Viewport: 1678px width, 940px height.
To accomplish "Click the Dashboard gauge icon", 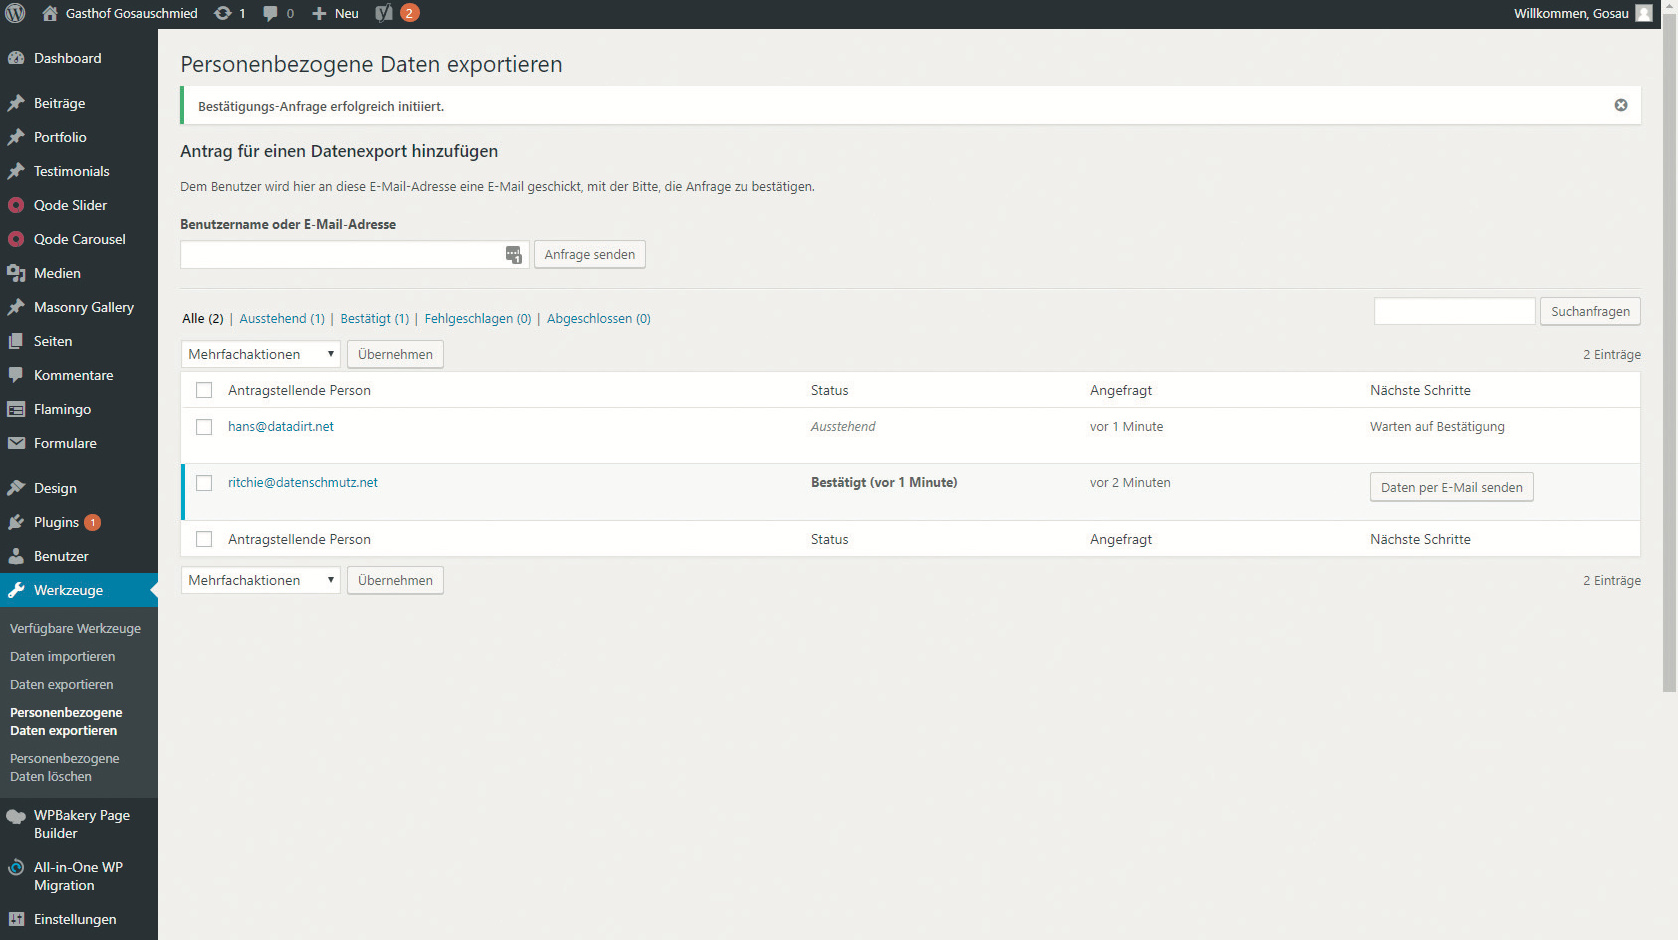I will (x=16, y=58).
